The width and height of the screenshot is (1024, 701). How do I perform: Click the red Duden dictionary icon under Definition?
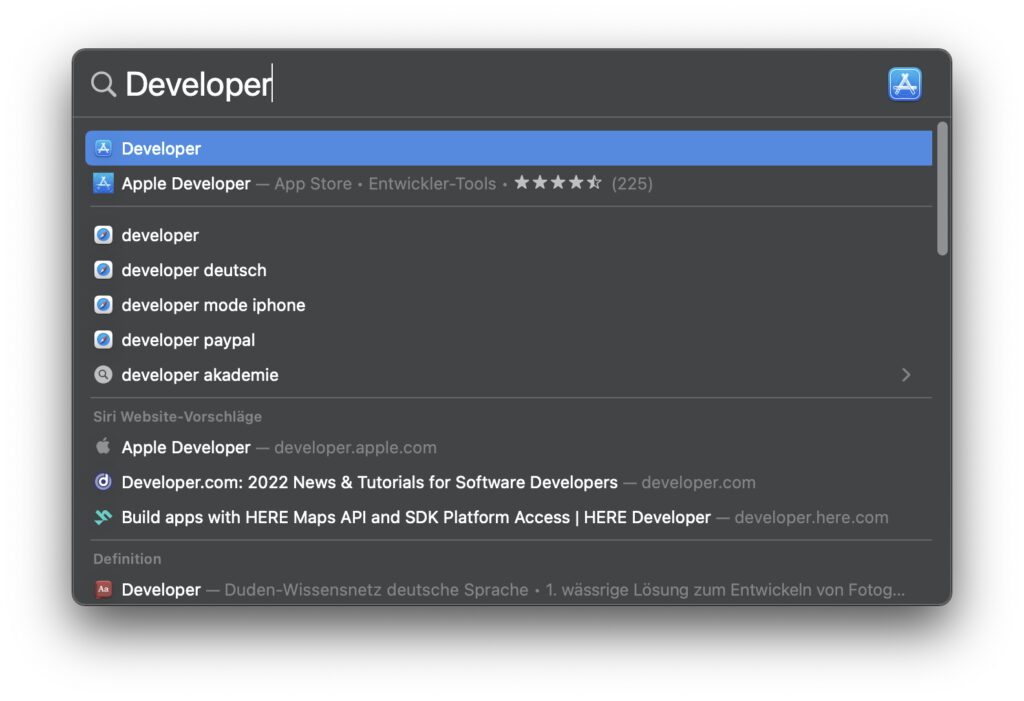pos(103,589)
